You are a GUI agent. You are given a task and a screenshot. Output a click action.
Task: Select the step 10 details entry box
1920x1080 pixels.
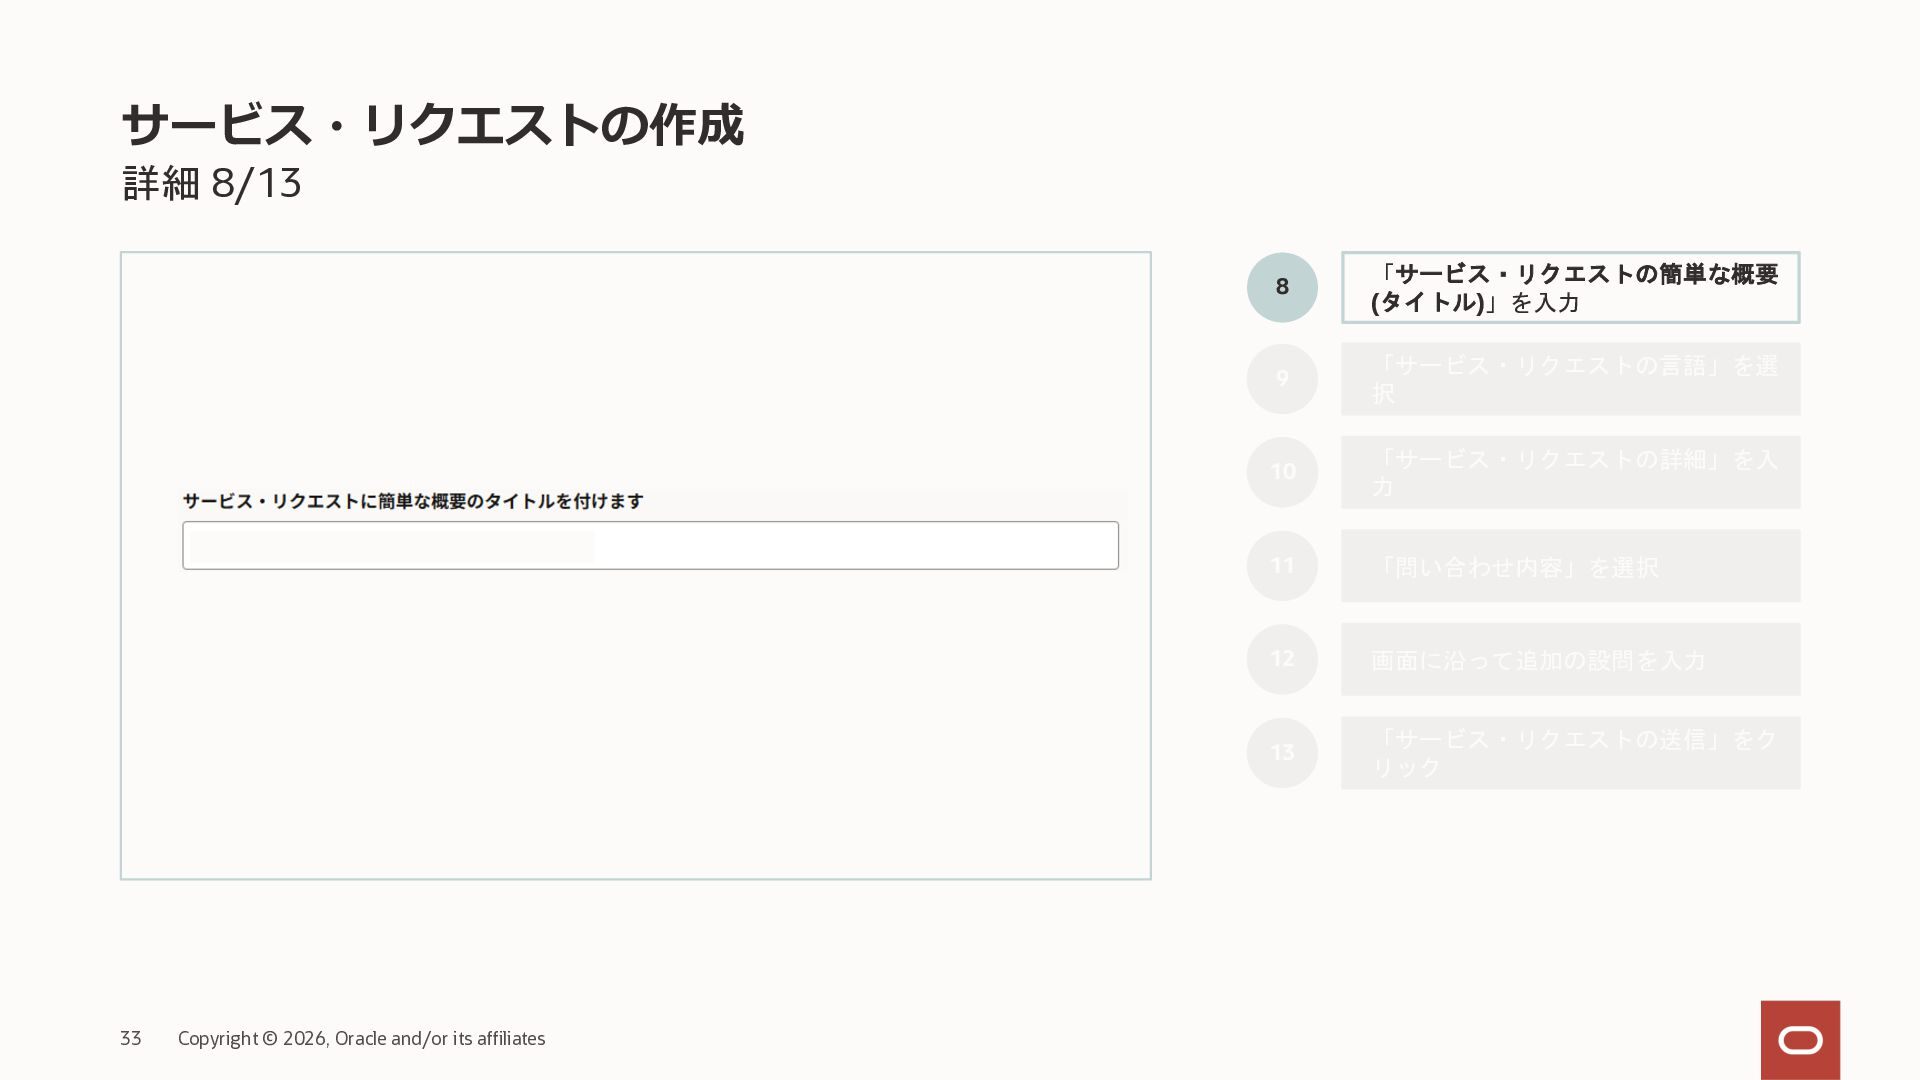1570,472
